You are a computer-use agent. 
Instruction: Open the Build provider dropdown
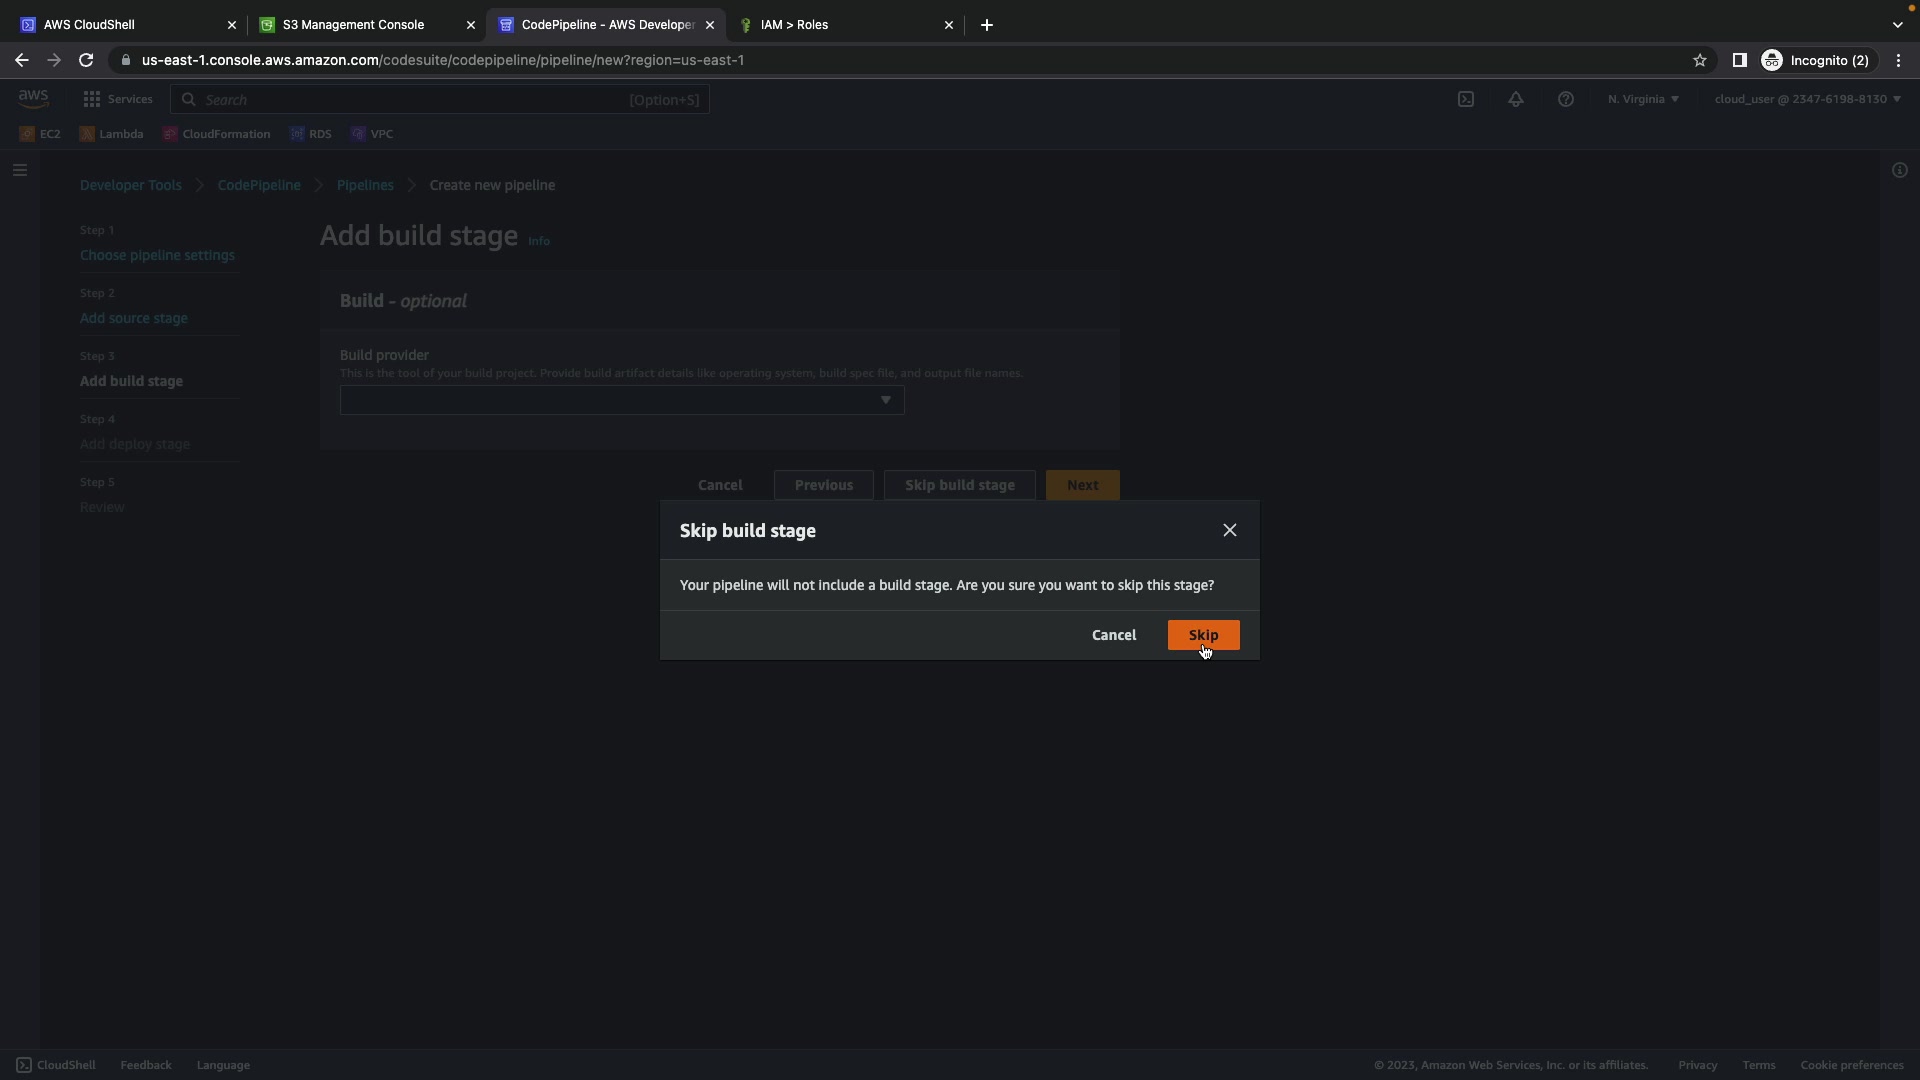tap(621, 400)
